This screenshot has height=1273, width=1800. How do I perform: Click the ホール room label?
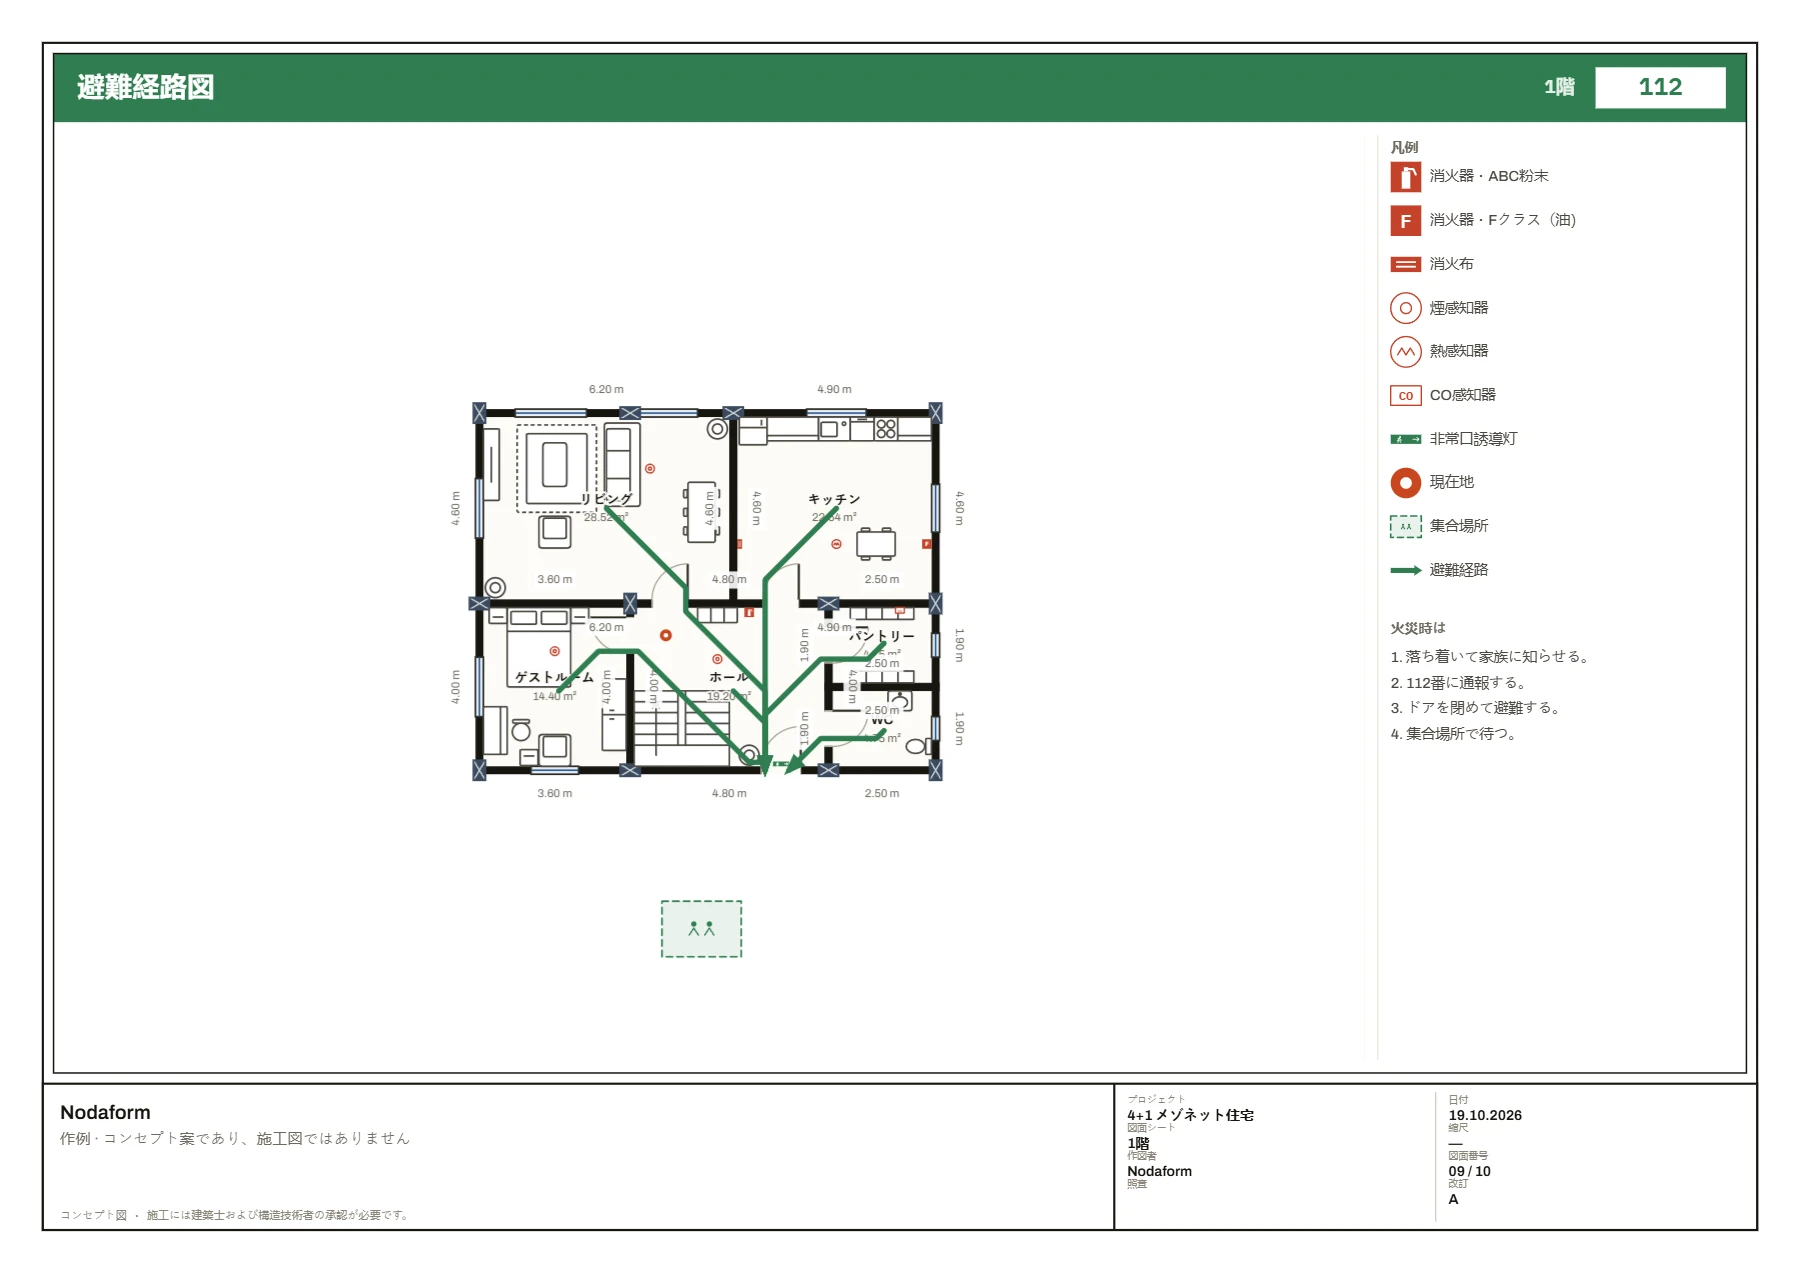728,677
